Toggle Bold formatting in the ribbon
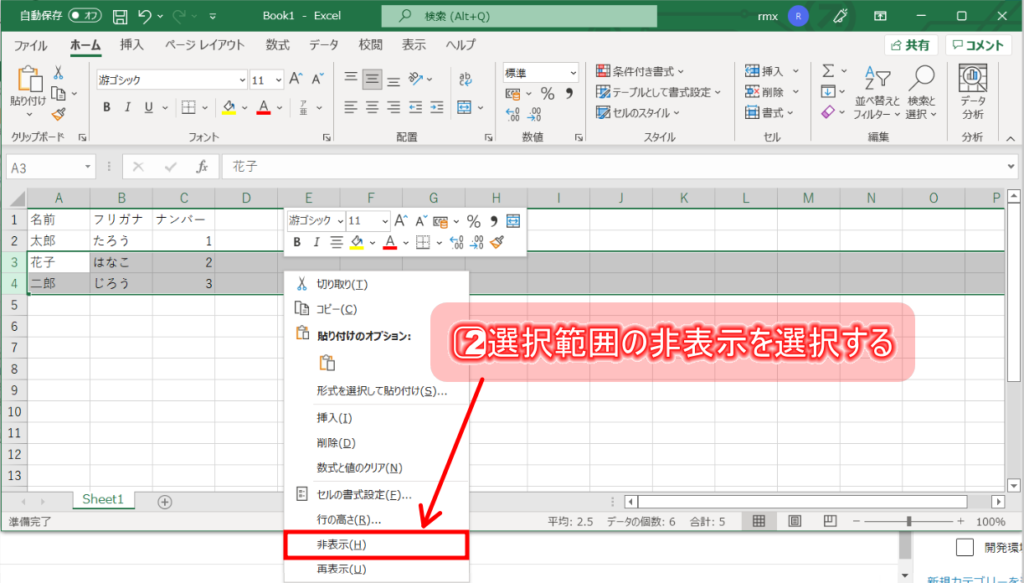This screenshot has width=1024, height=583. (105, 108)
